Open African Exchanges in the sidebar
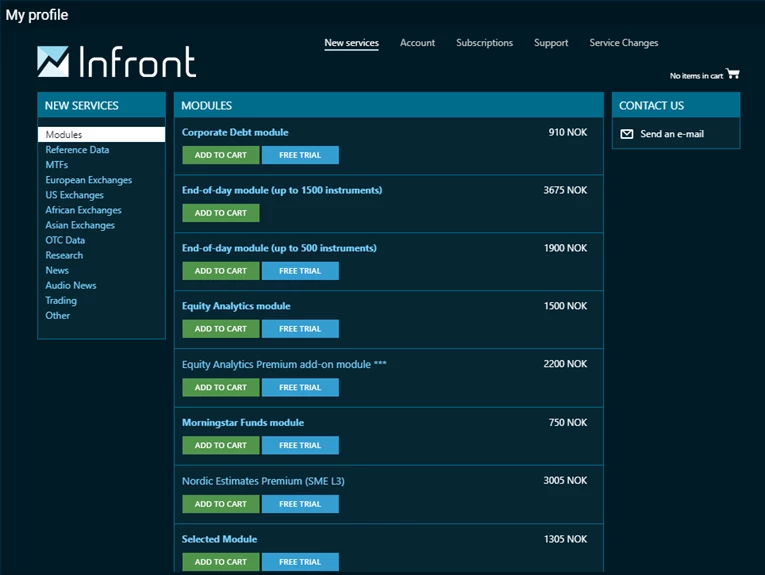This screenshot has height=575, width=765. [83, 210]
